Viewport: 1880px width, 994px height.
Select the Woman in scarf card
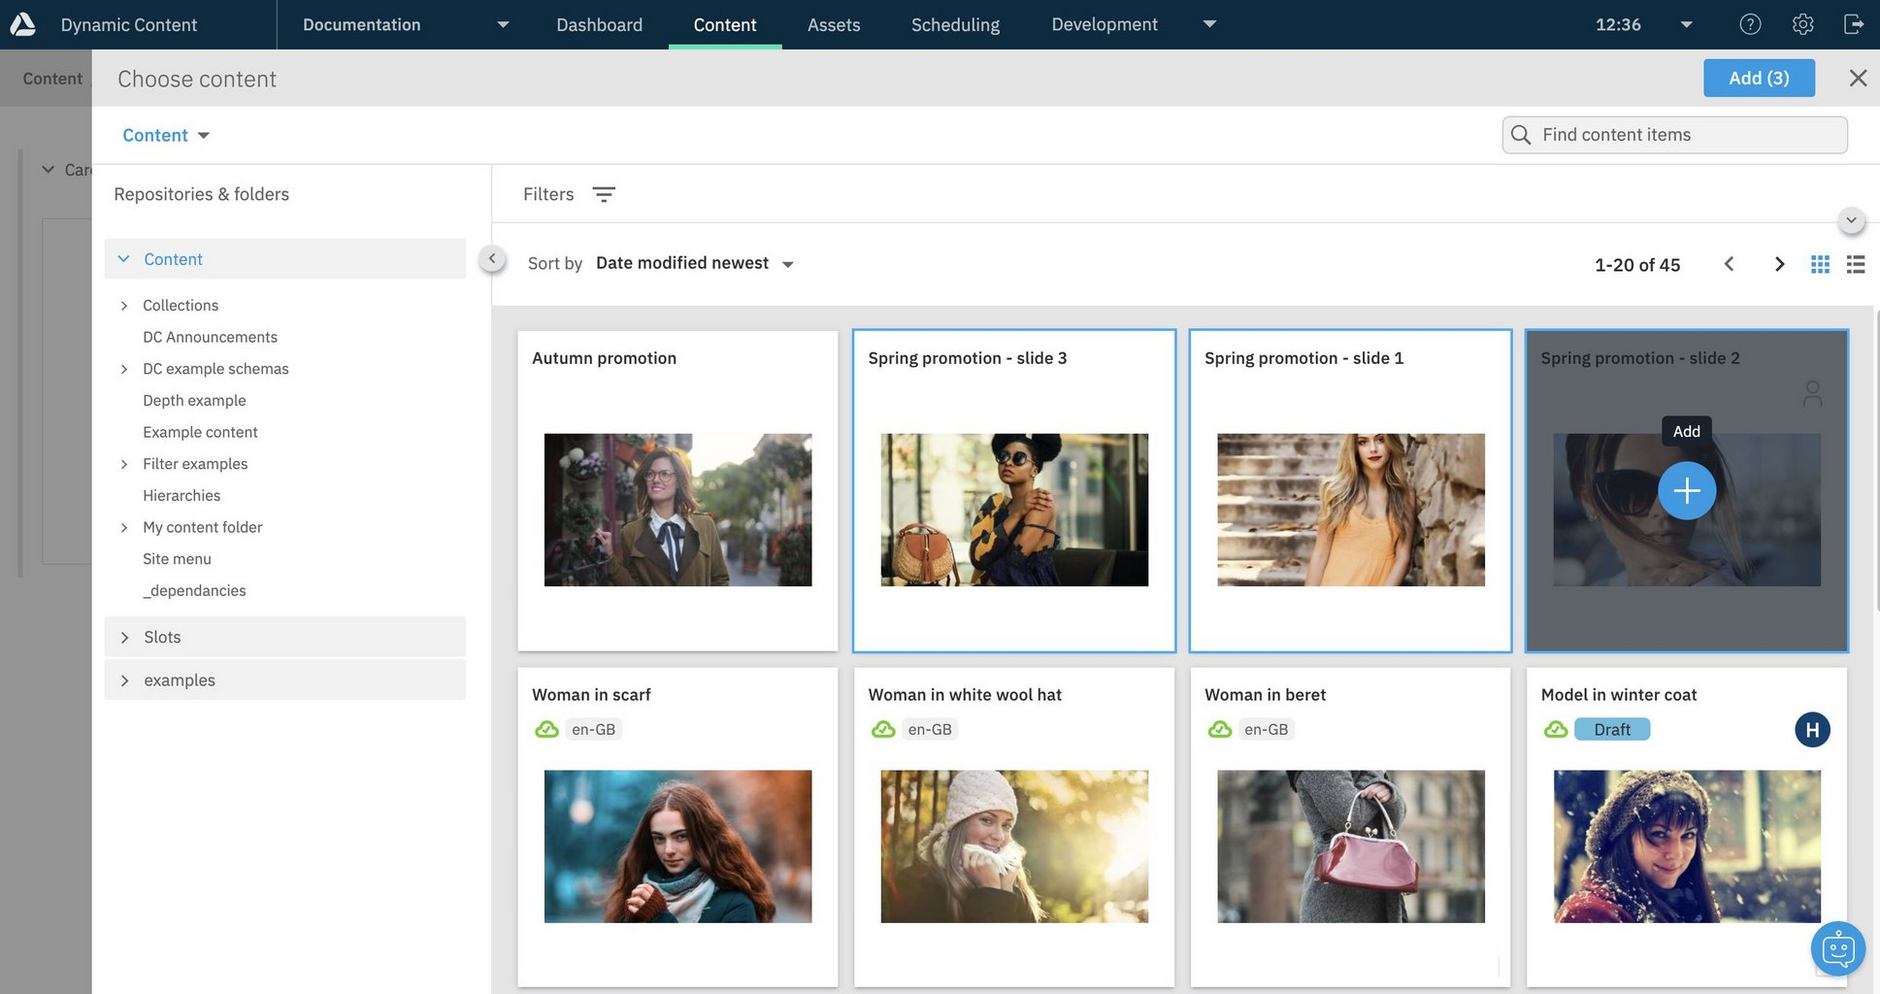pos(678,827)
